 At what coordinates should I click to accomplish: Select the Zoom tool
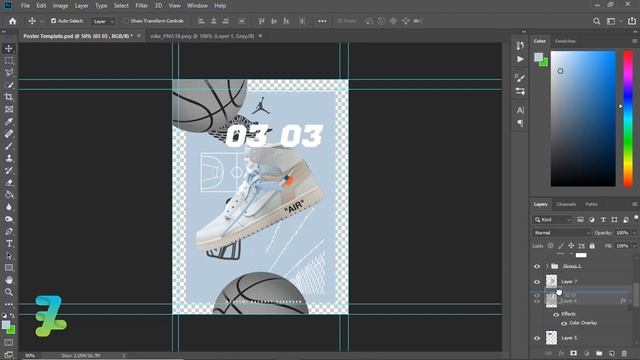click(x=9, y=292)
